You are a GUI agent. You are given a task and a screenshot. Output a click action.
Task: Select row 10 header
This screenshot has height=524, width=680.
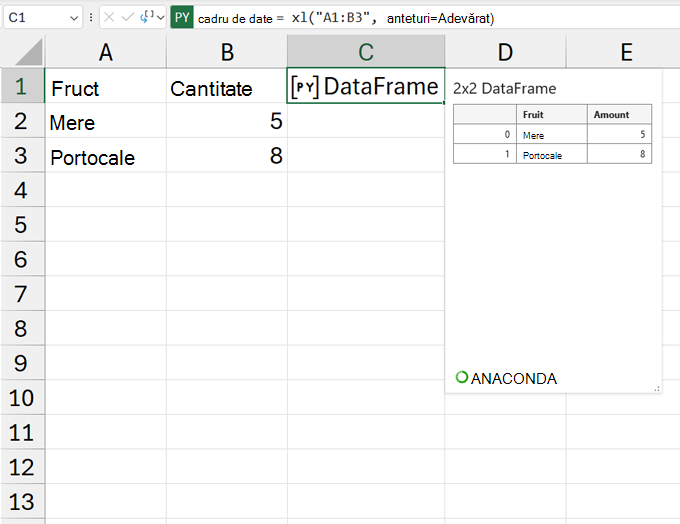click(23, 397)
